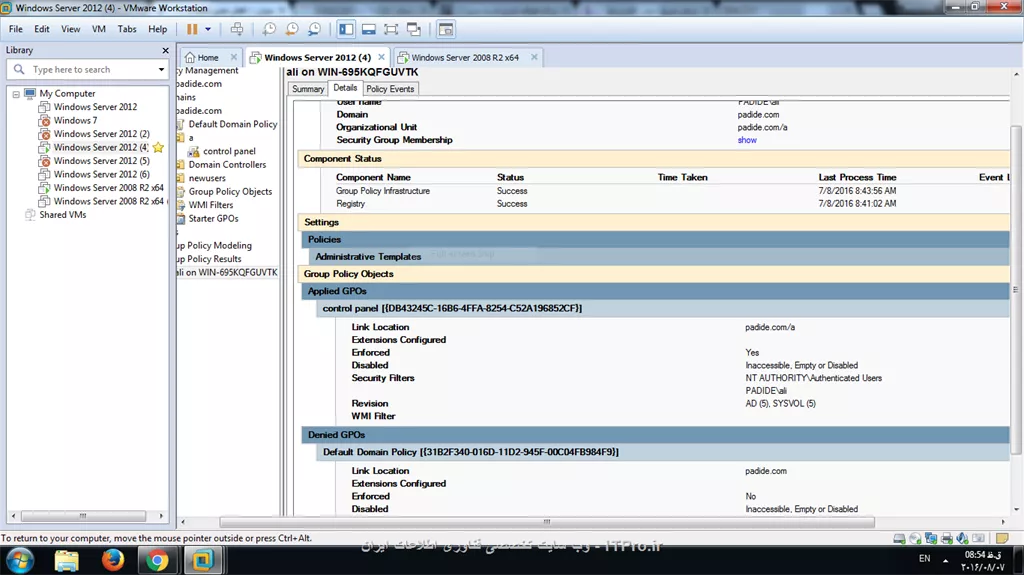Switch to Windows Server 2008 R2 x64 tab
The width and height of the screenshot is (1024, 575).
coord(464,58)
